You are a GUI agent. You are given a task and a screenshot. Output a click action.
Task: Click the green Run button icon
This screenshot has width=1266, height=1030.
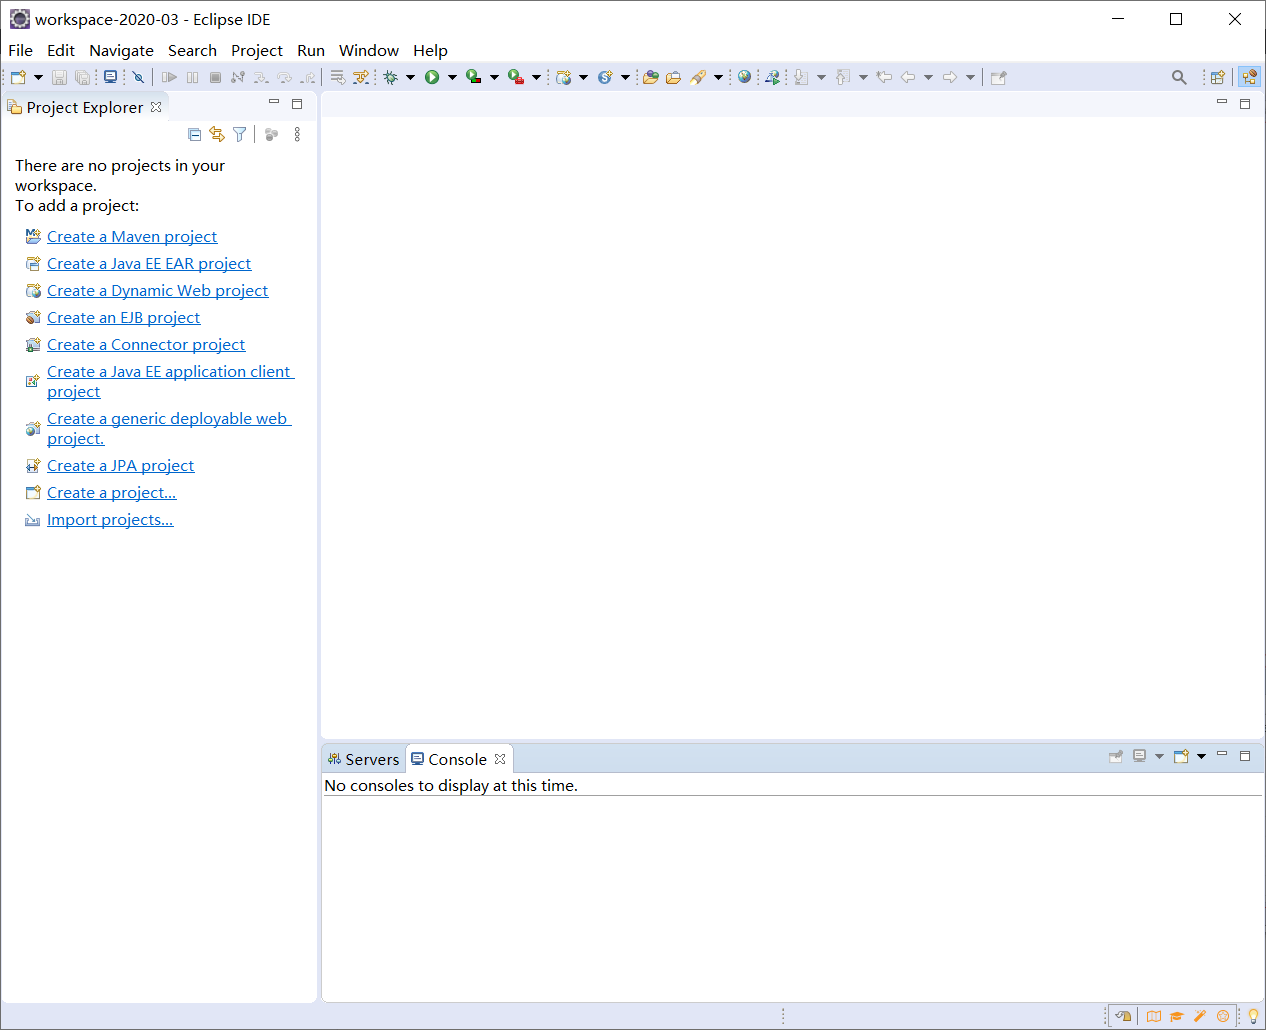coord(432,77)
